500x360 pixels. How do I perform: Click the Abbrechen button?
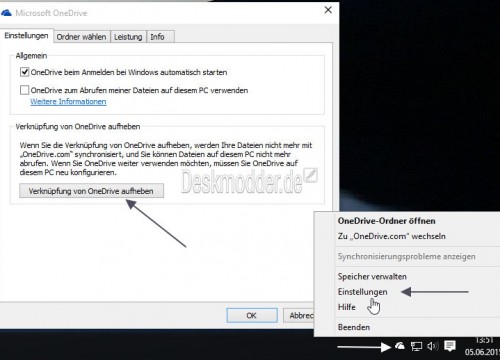pyautogui.click(x=299, y=315)
